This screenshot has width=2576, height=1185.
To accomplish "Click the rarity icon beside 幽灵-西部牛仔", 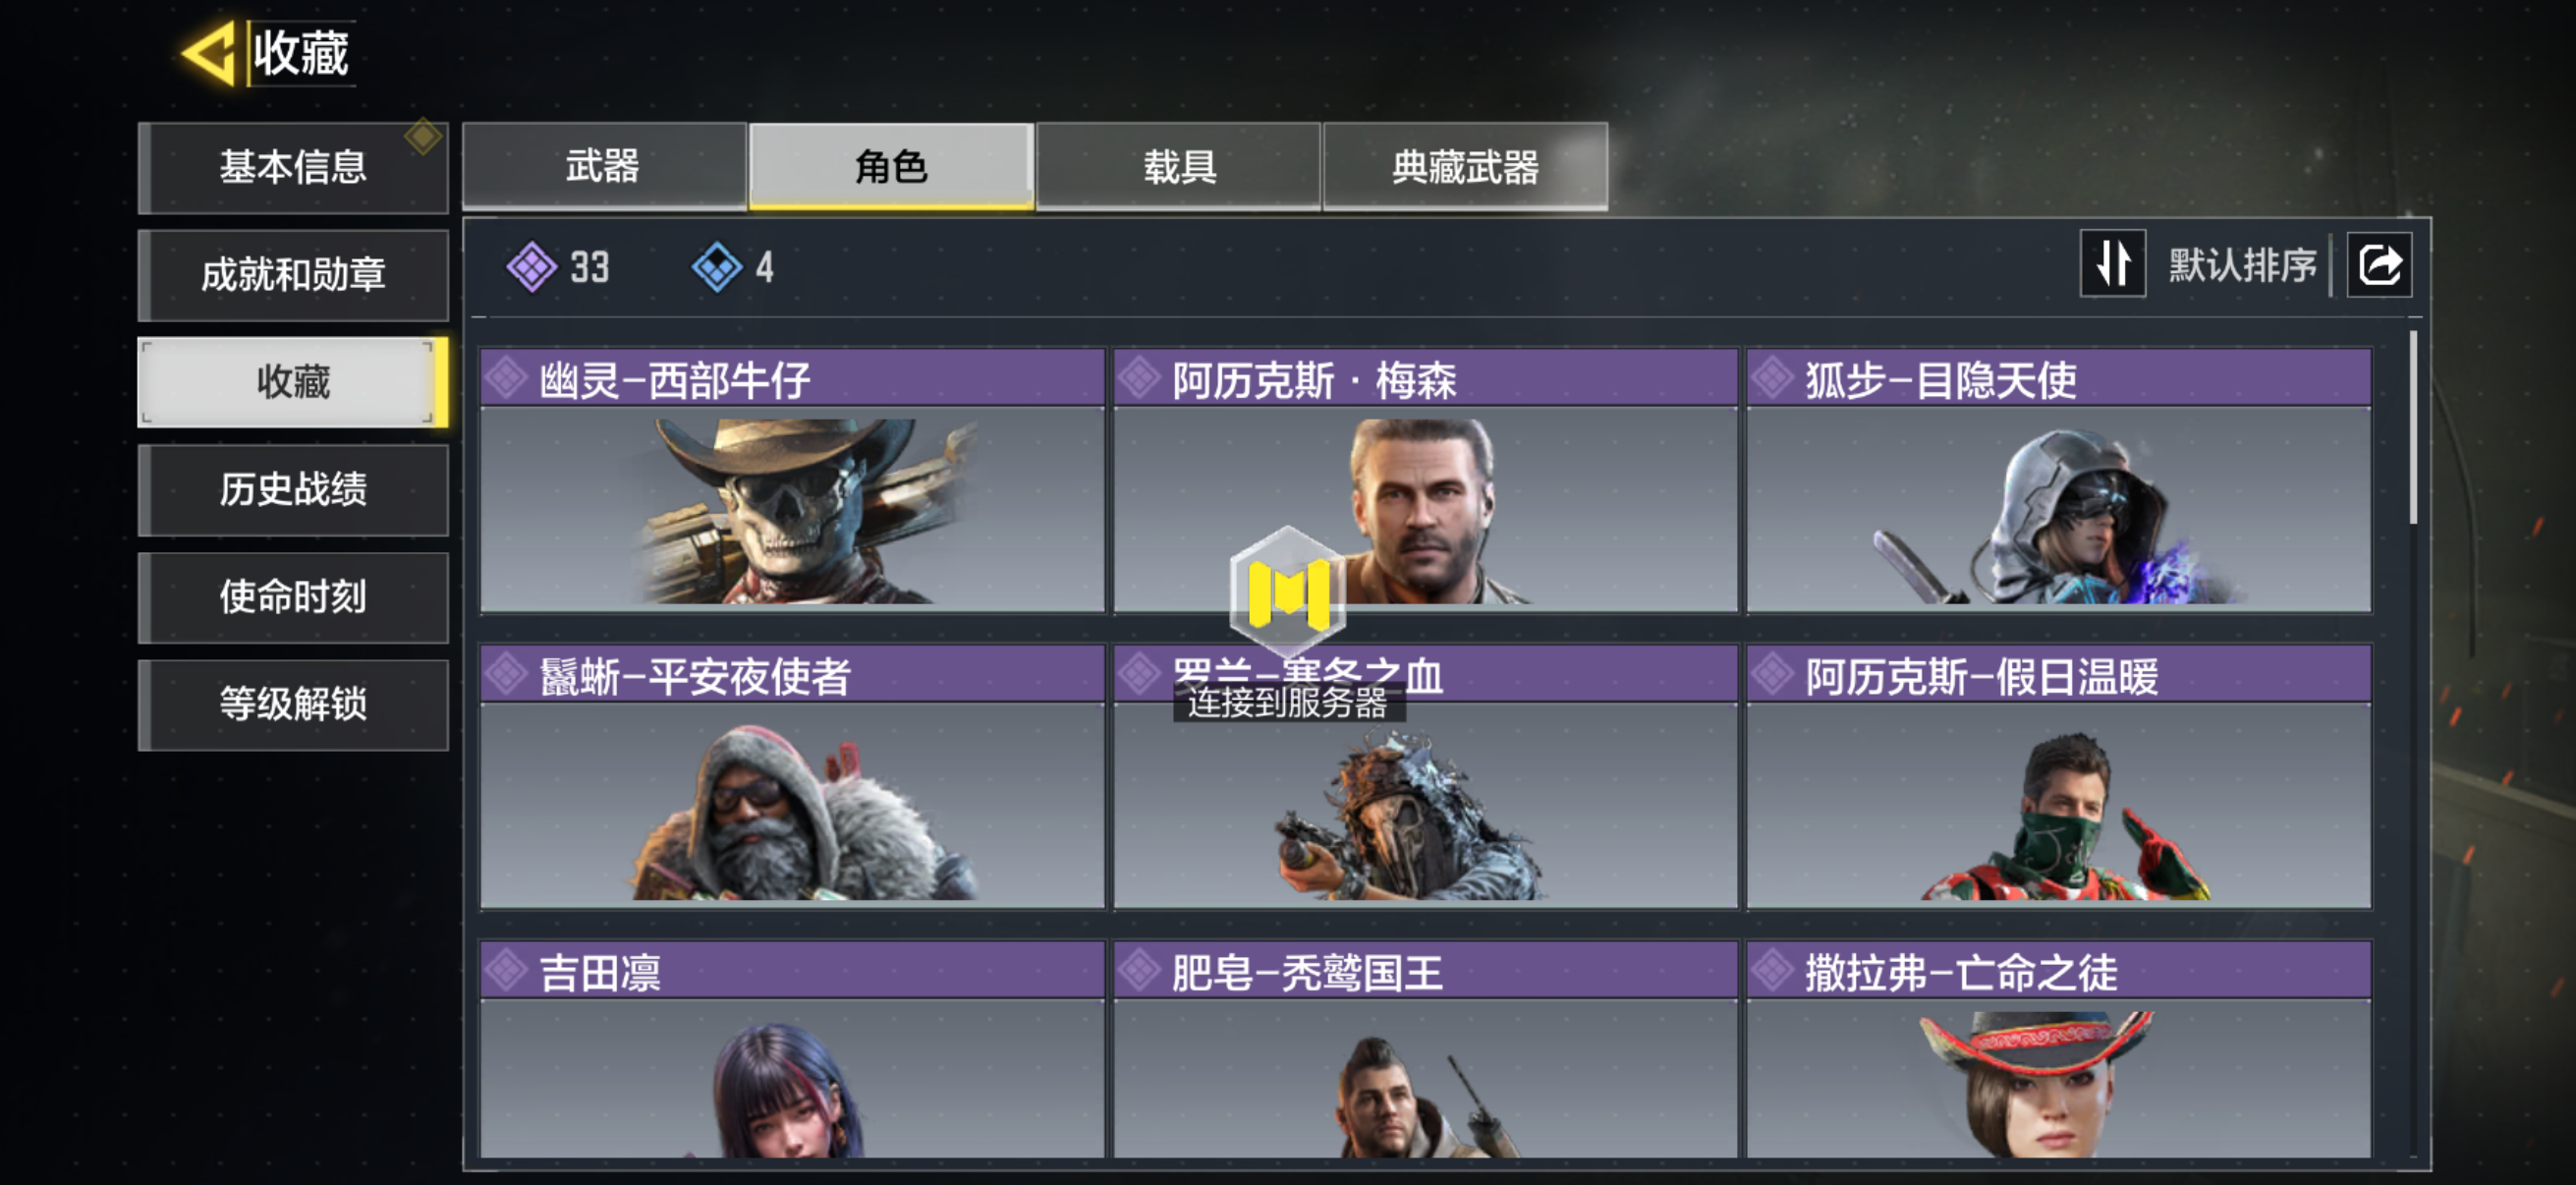I will [506, 378].
